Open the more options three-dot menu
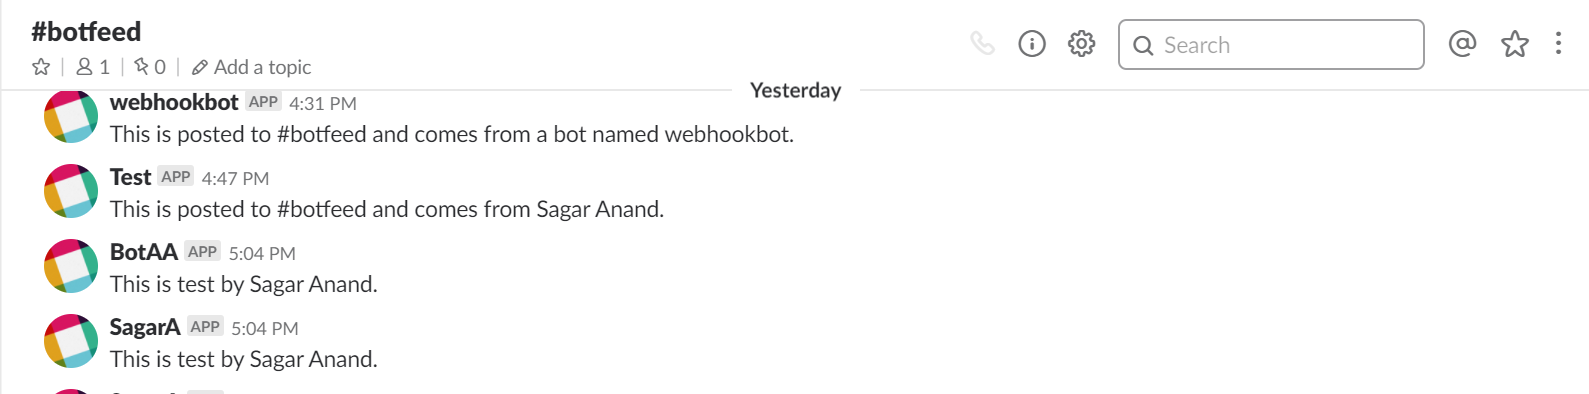This screenshot has width=1589, height=394. point(1558,43)
